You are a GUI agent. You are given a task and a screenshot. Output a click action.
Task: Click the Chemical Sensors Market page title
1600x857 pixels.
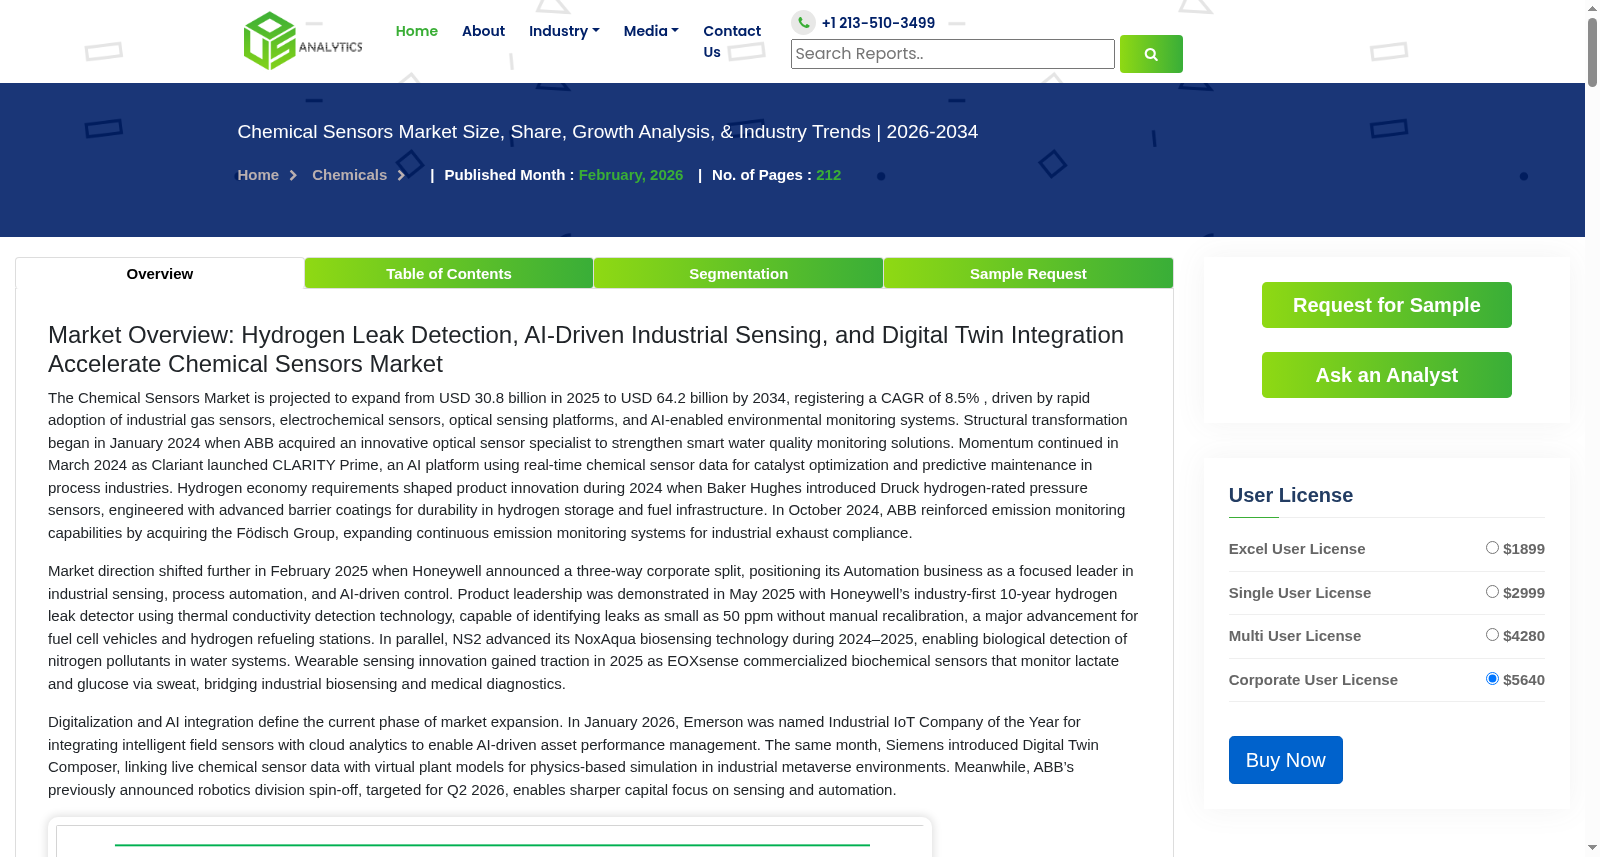(608, 132)
